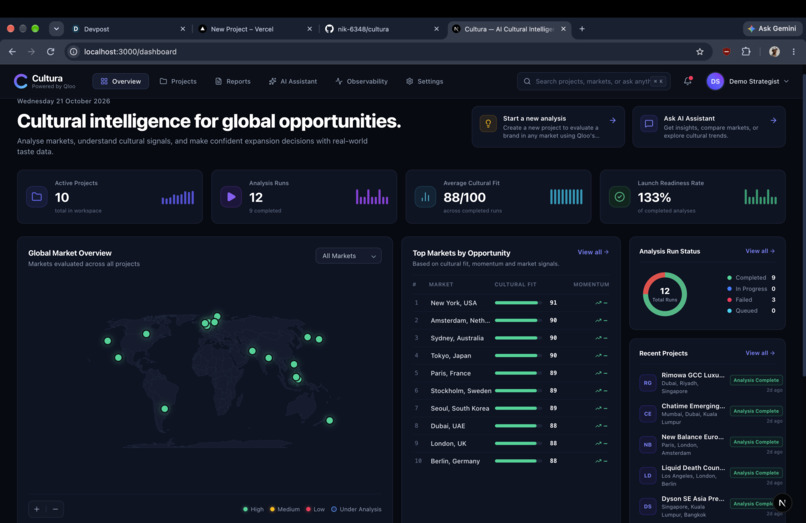This screenshot has width=806, height=523.
Task: Click the South America map marker
Action: [164, 409]
